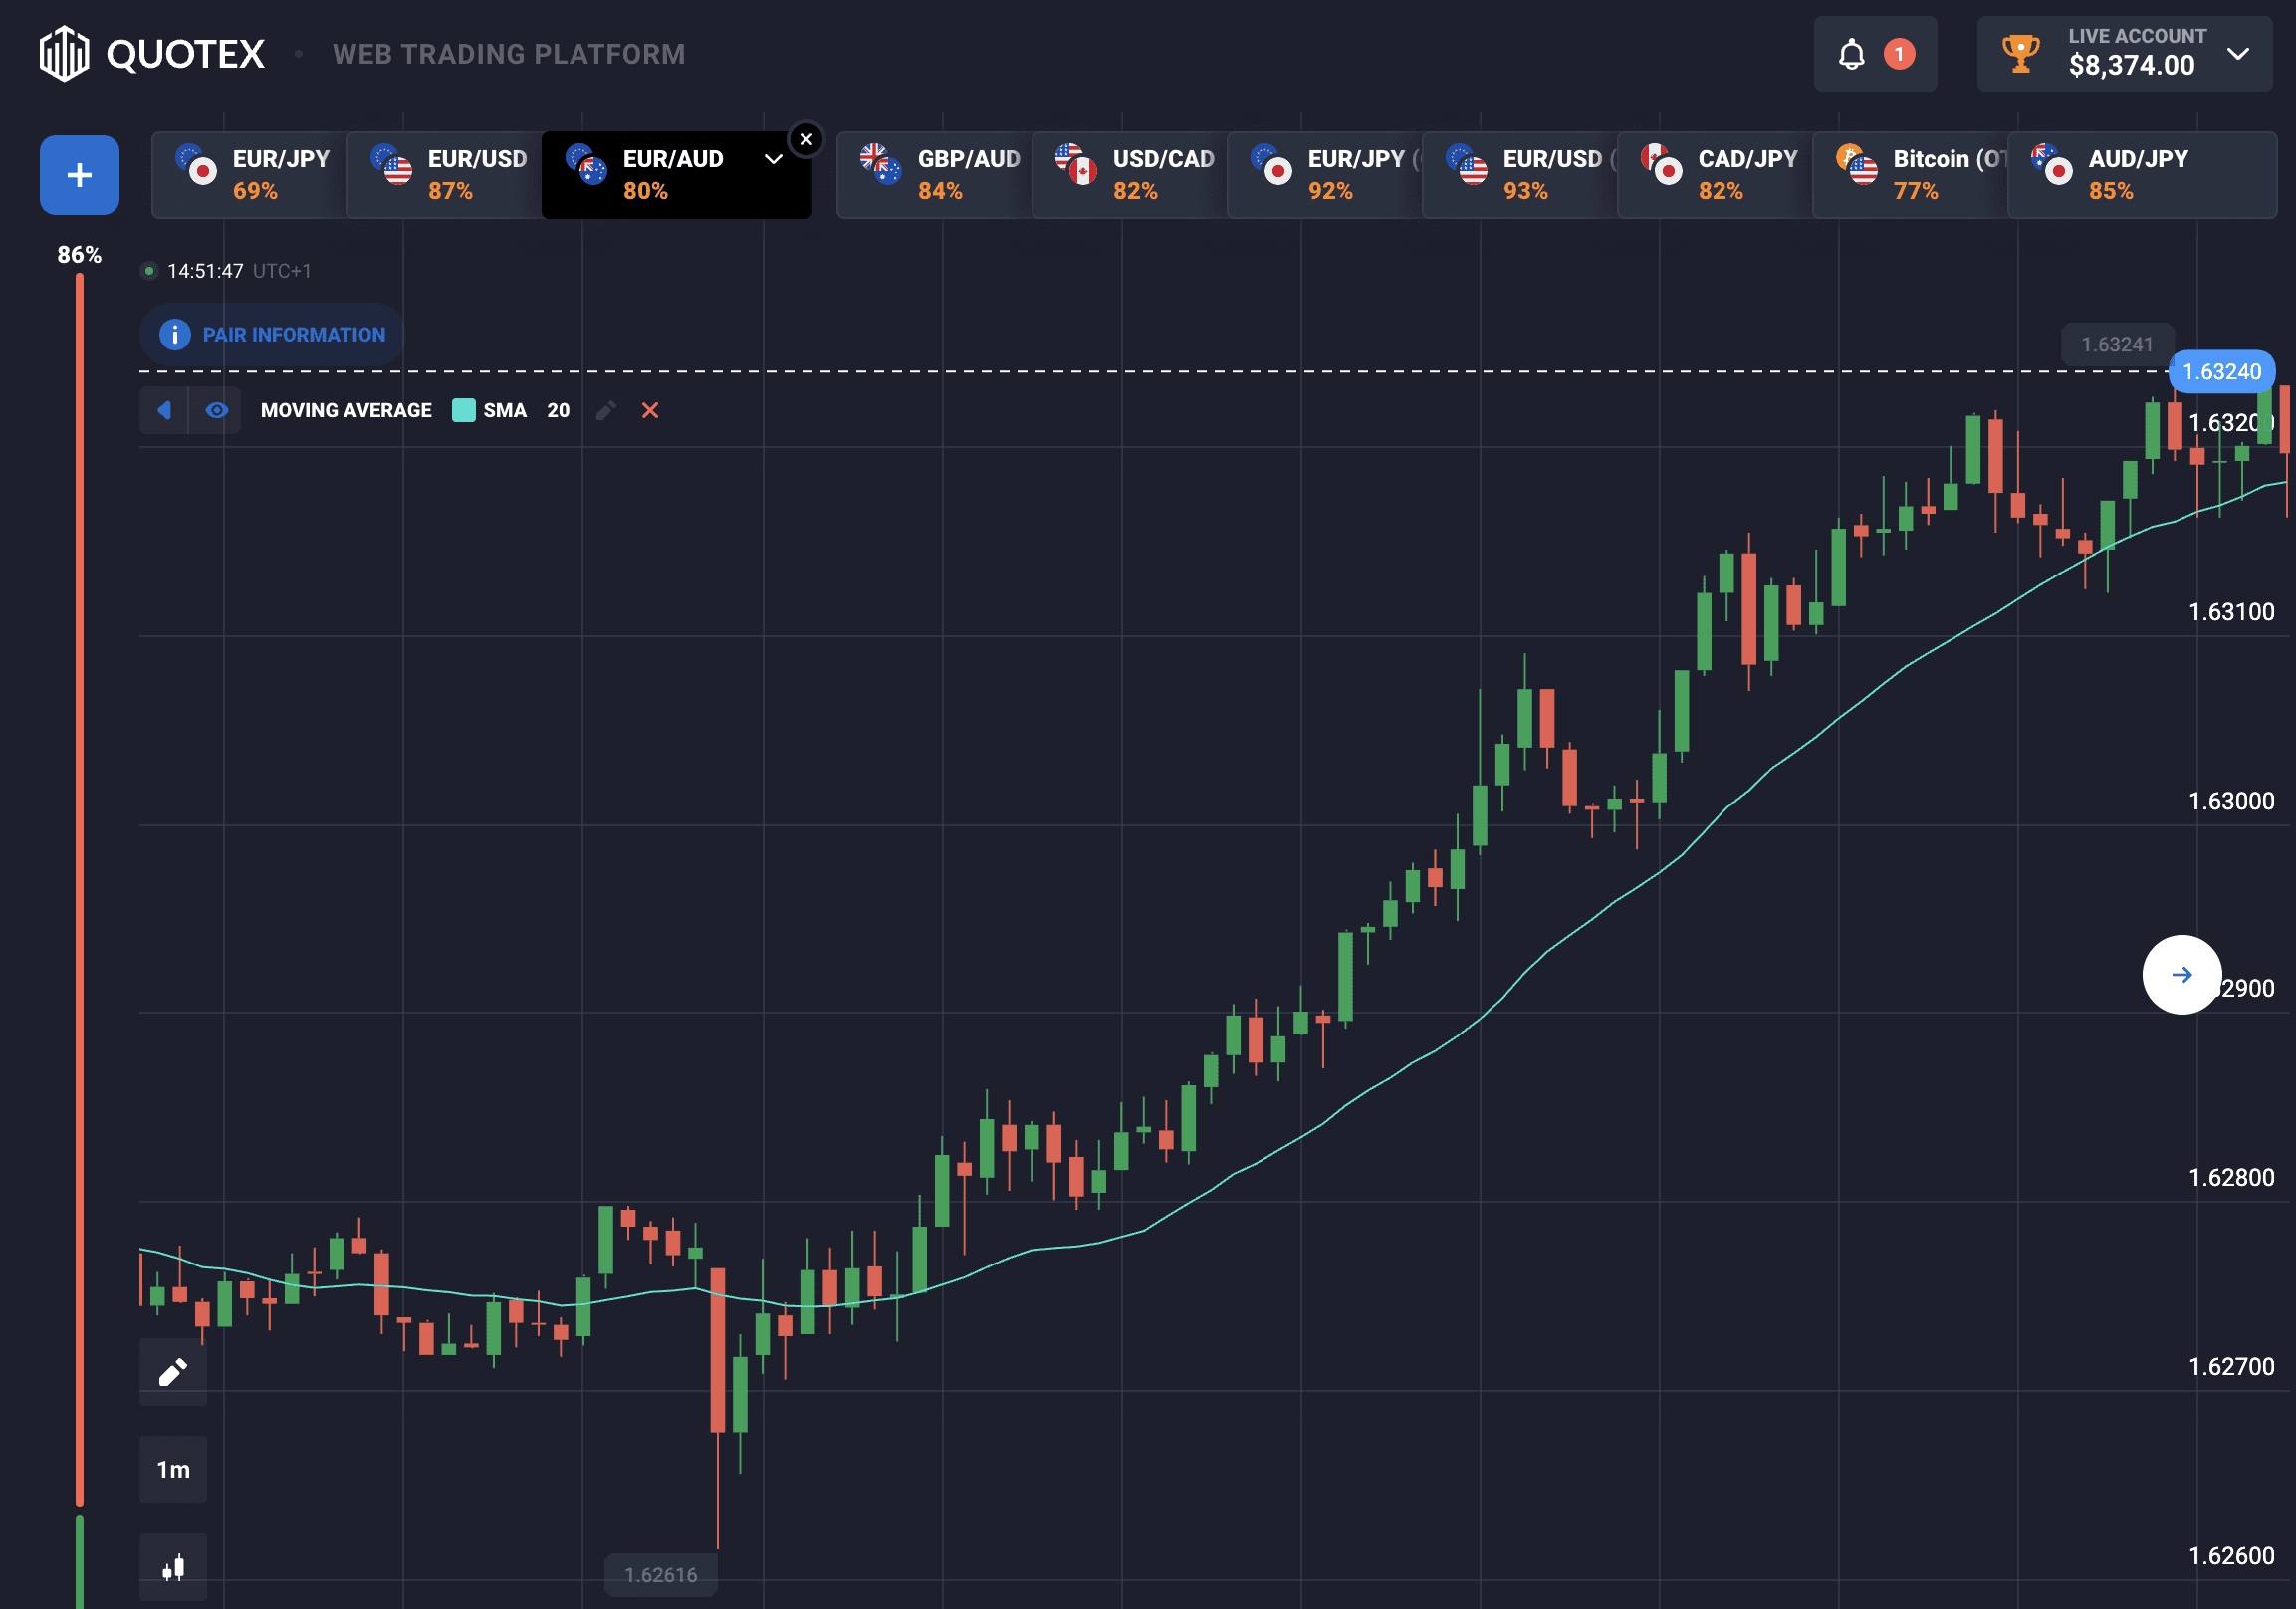Click the Pair Information button
The width and height of the screenshot is (2296, 1609).
[272, 334]
